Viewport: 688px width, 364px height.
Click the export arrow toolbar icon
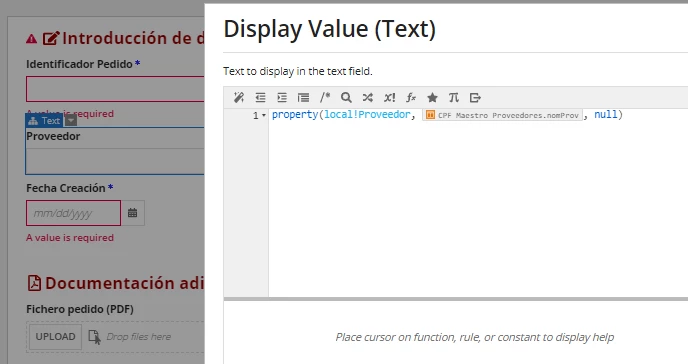pos(475,97)
